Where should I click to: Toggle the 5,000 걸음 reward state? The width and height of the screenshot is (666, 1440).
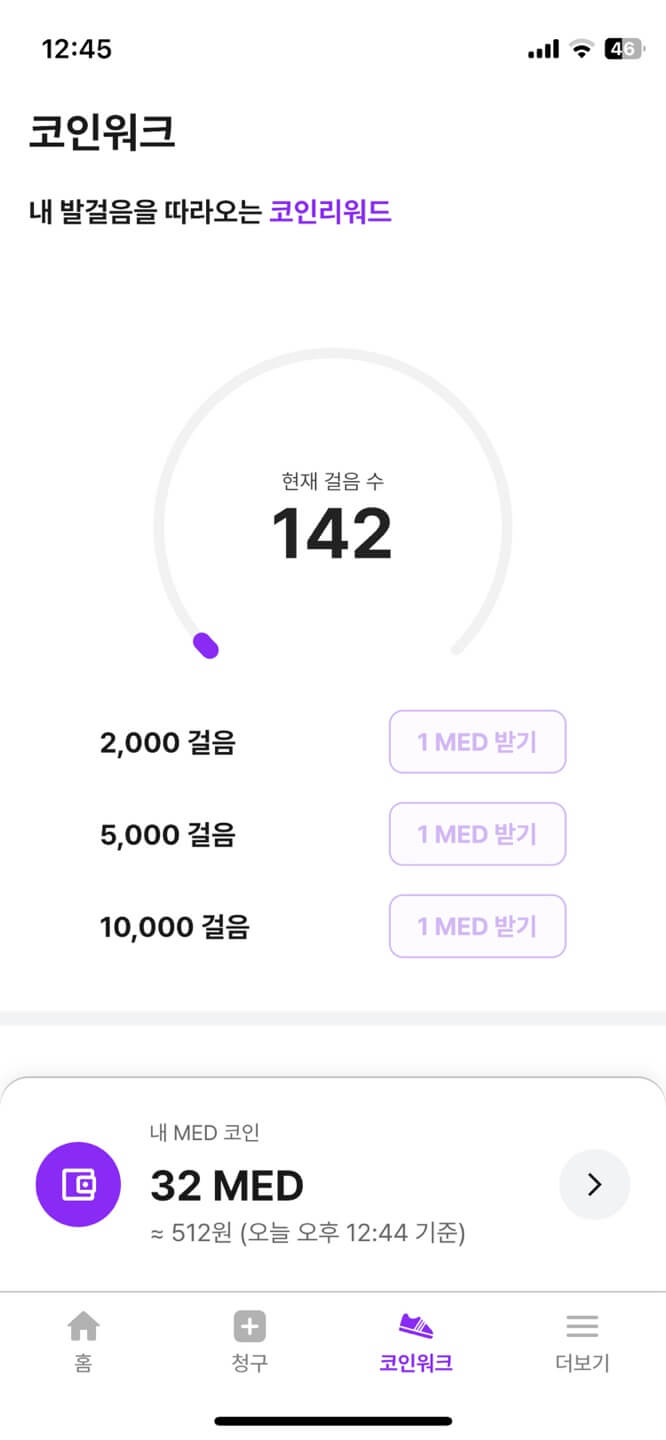(x=477, y=834)
